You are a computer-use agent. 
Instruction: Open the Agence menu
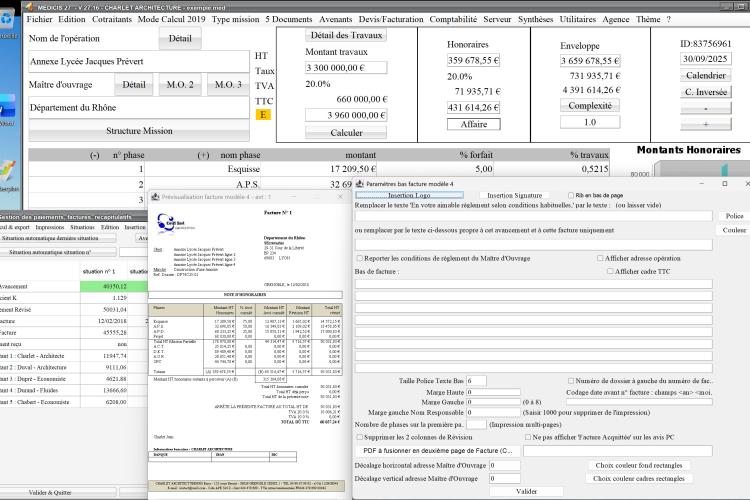616,20
